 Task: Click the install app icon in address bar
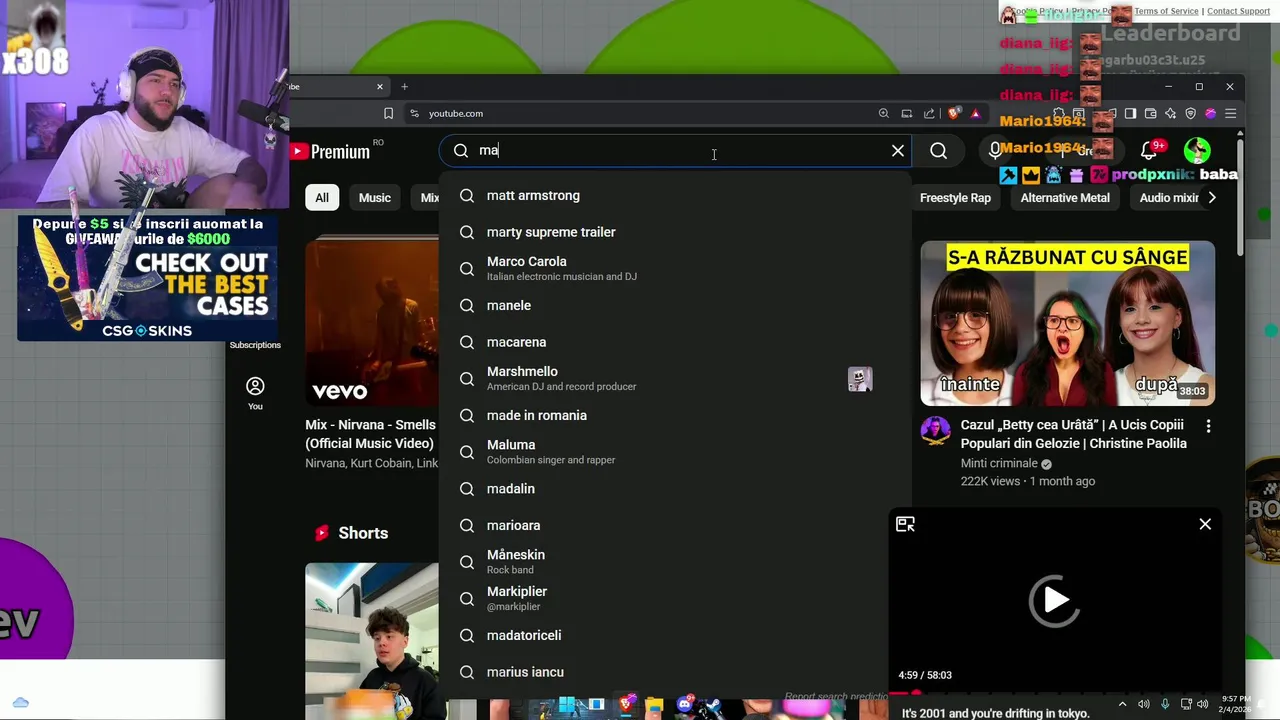pyautogui.click(x=907, y=114)
